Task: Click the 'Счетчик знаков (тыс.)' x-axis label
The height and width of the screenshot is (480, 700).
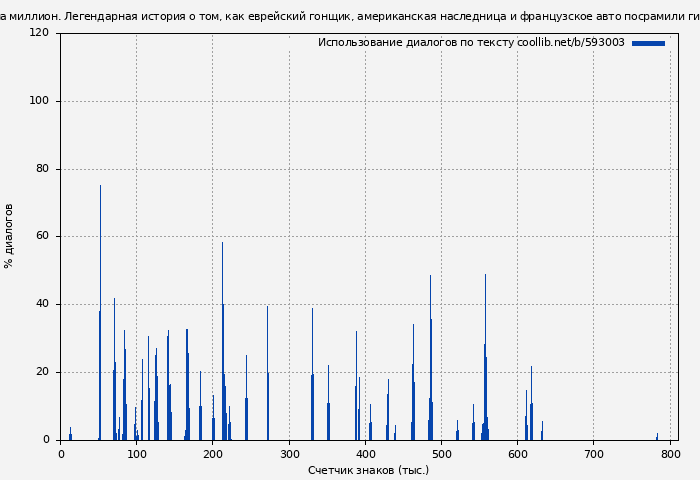Action: [368, 470]
